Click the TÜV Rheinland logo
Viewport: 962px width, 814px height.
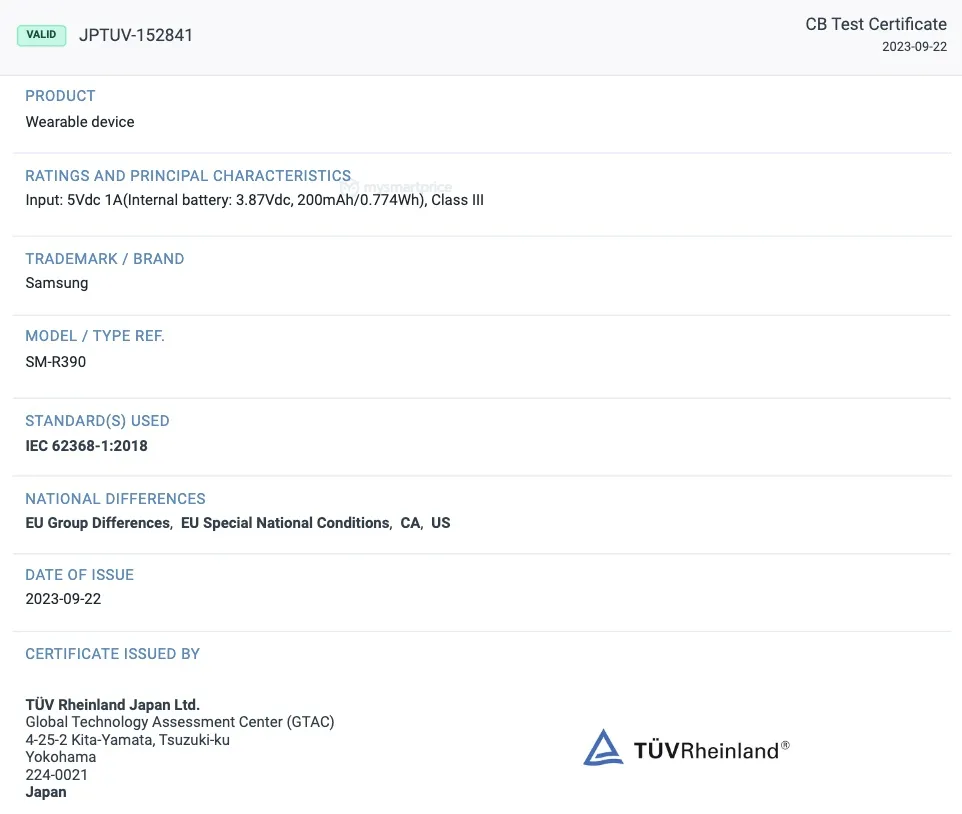(x=686, y=749)
